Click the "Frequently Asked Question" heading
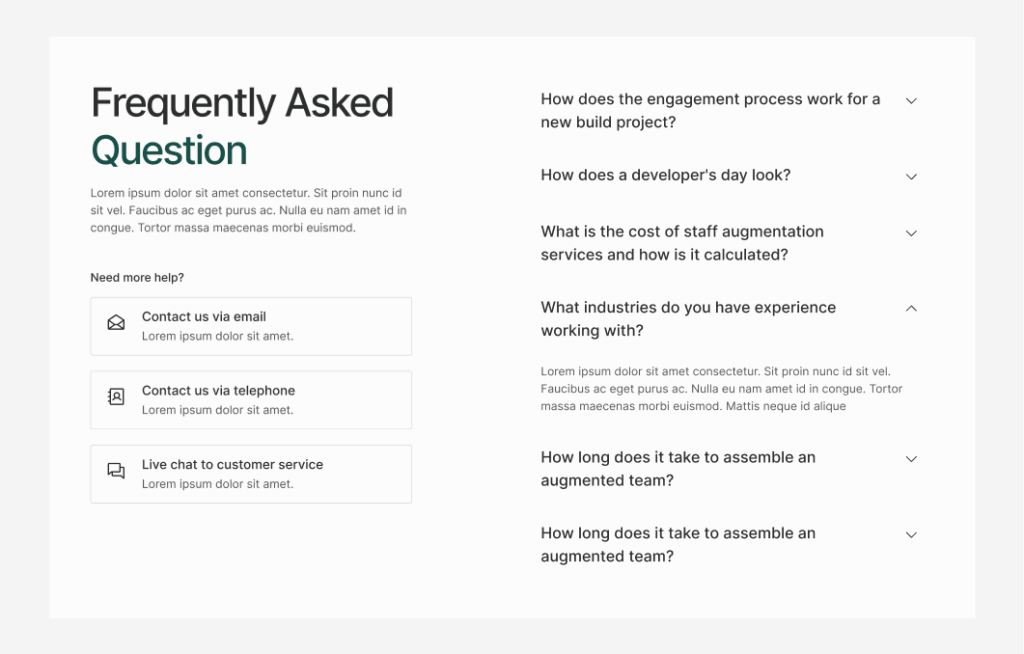The width and height of the screenshot is (1024, 654). (x=242, y=127)
